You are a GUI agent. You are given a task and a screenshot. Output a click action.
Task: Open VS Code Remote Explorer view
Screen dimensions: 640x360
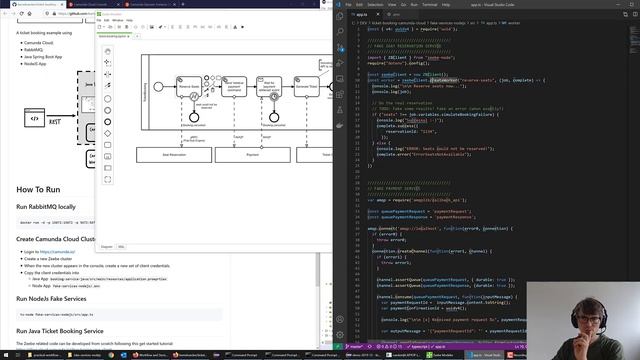(x=340, y=79)
